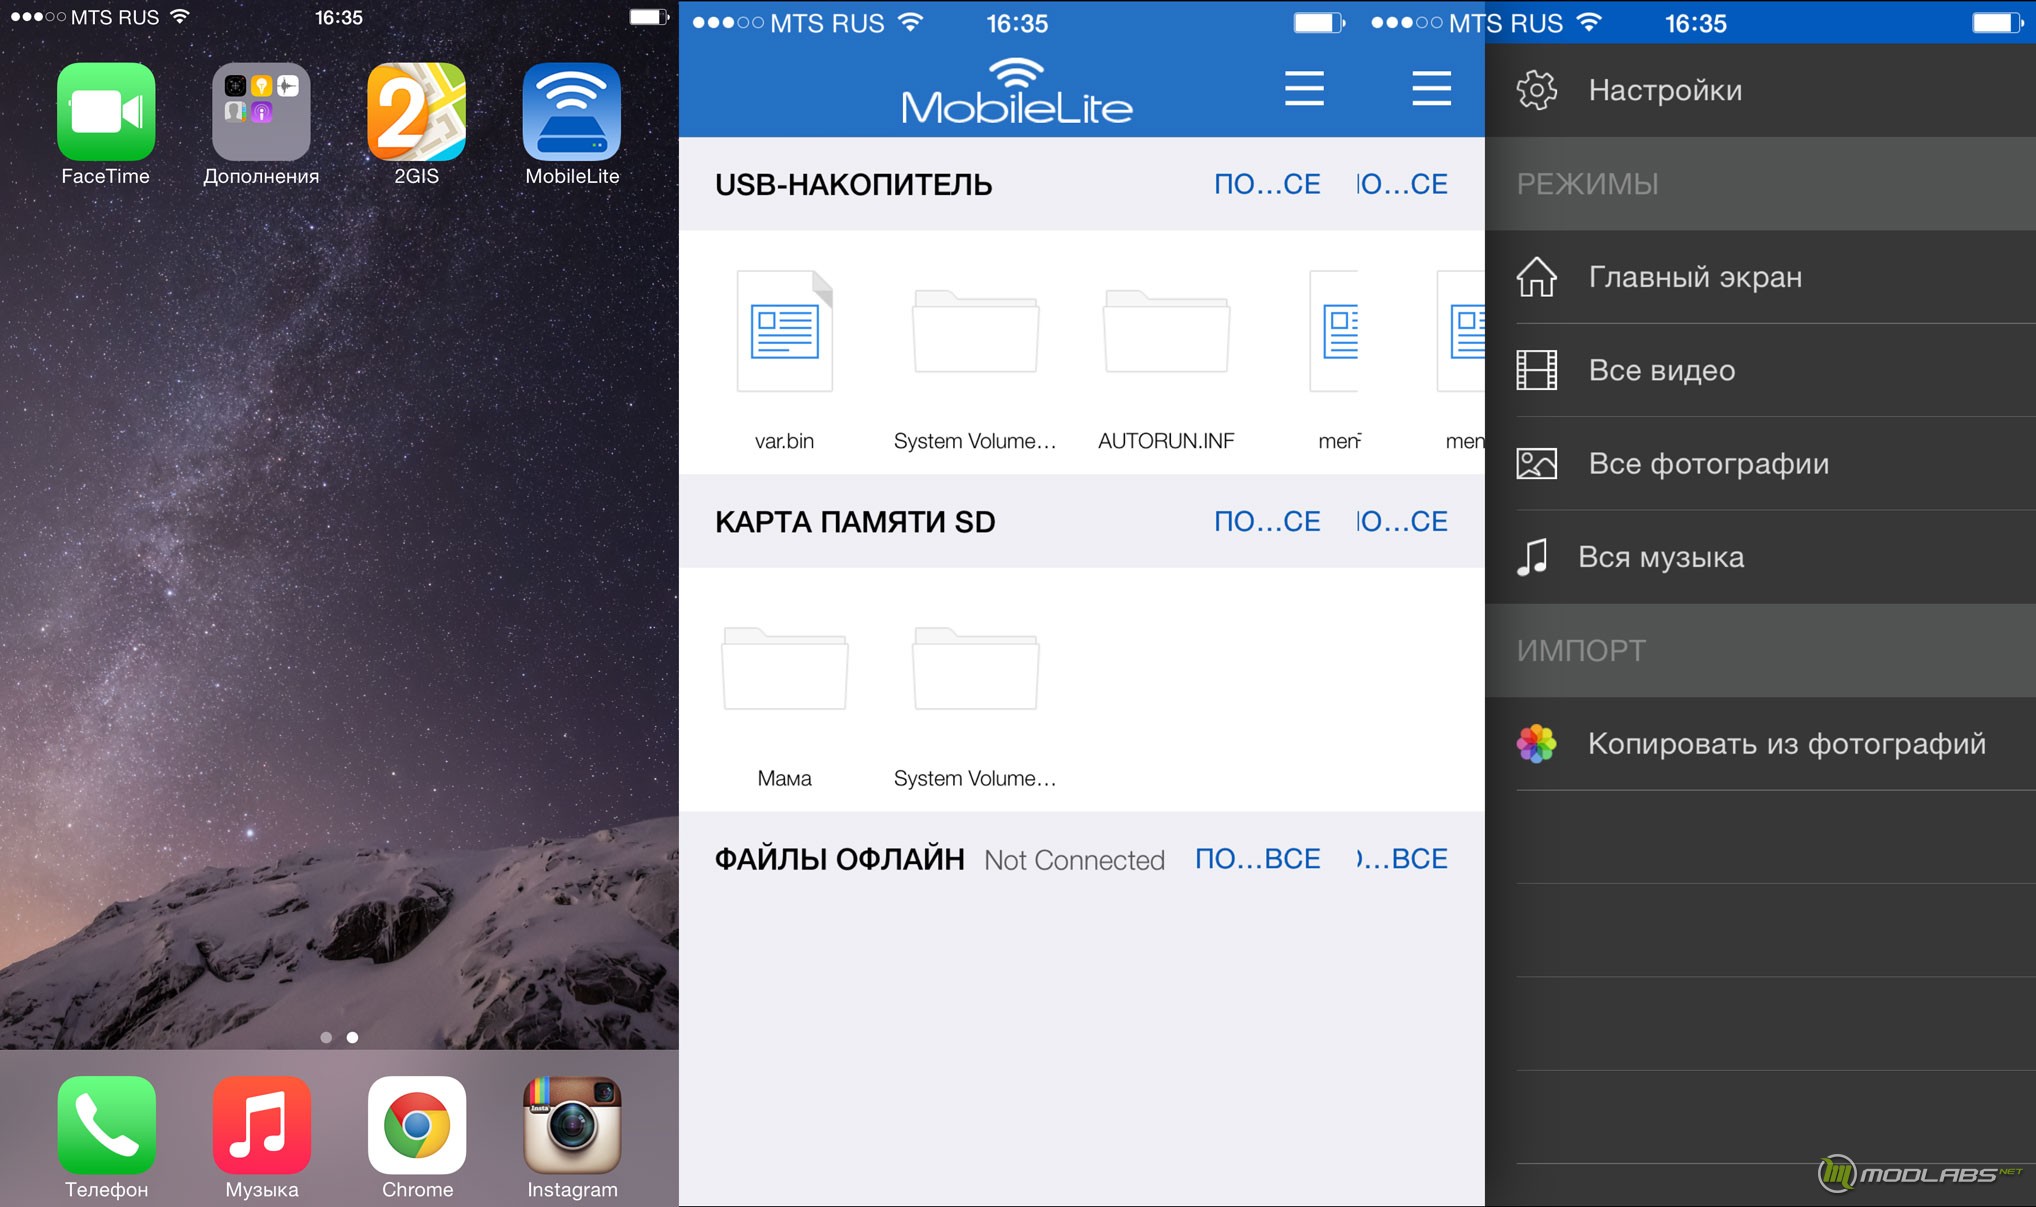Tap the right hamburger menu icon
The width and height of the screenshot is (2036, 1207).
point(1431,88)
